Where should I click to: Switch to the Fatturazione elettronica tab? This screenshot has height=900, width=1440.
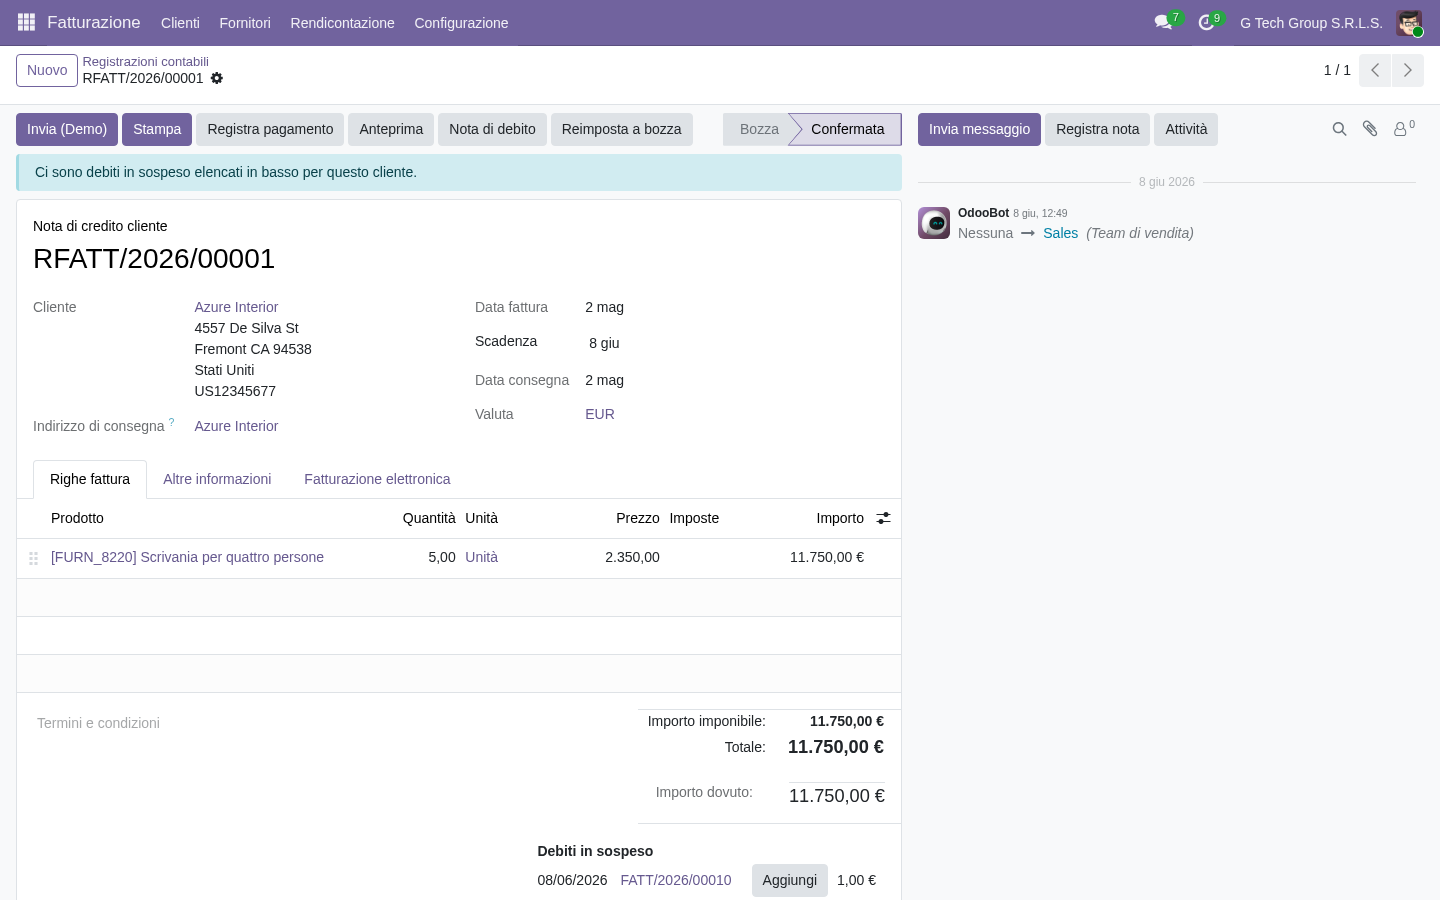[377, 479]
